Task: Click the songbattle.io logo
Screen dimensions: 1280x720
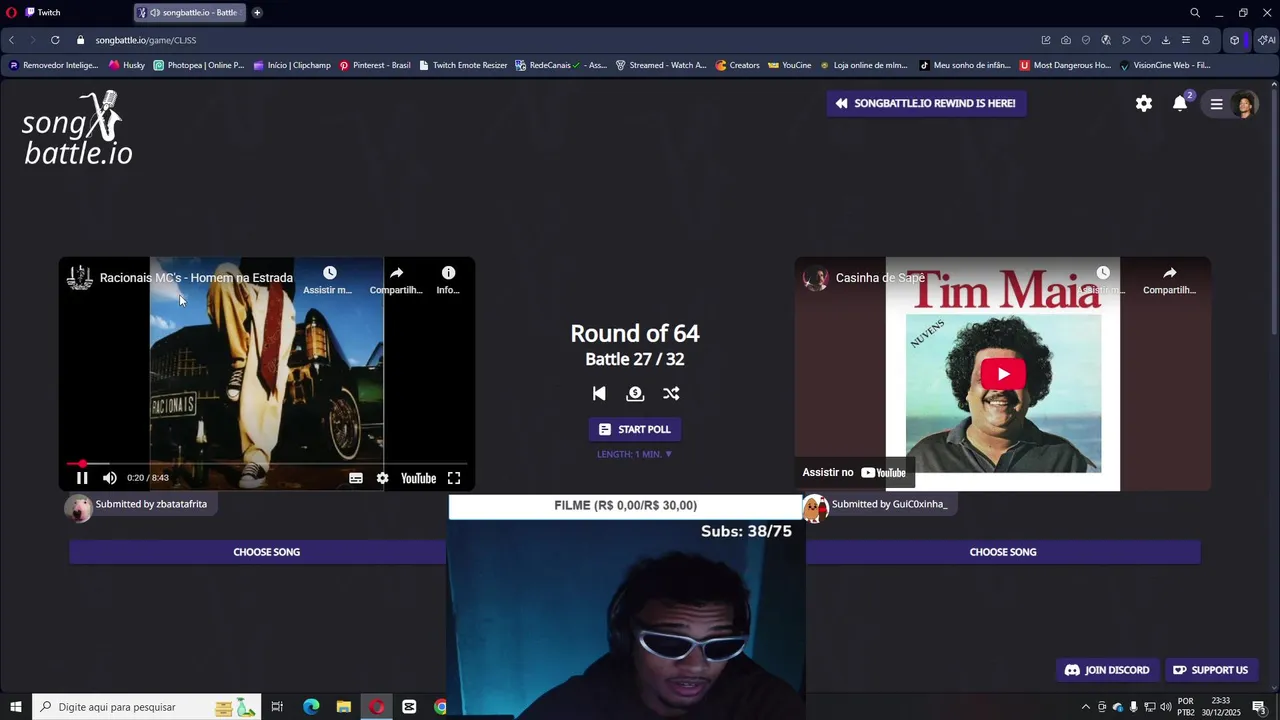Action: click(78, 128)
